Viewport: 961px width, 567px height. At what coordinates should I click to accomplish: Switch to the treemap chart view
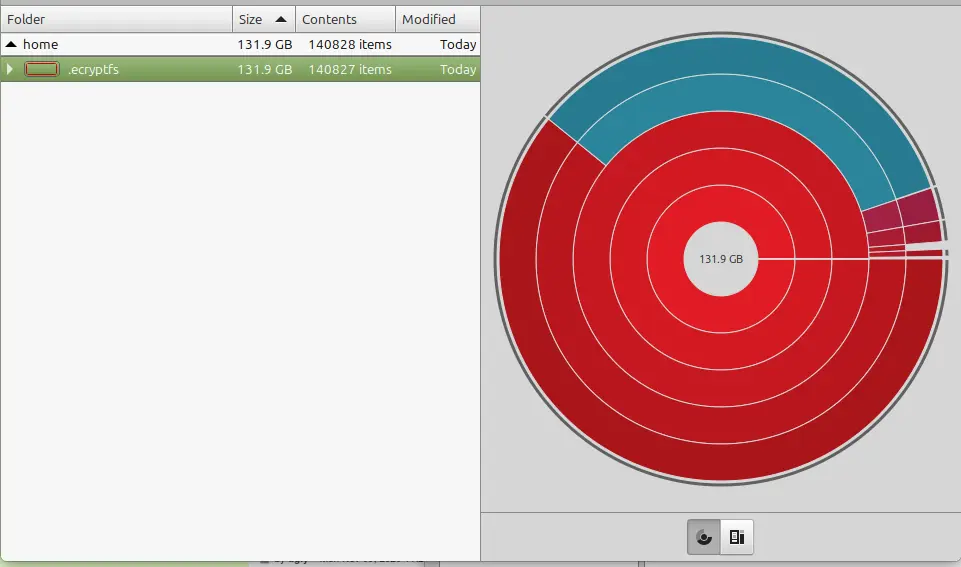click(737, 537)
